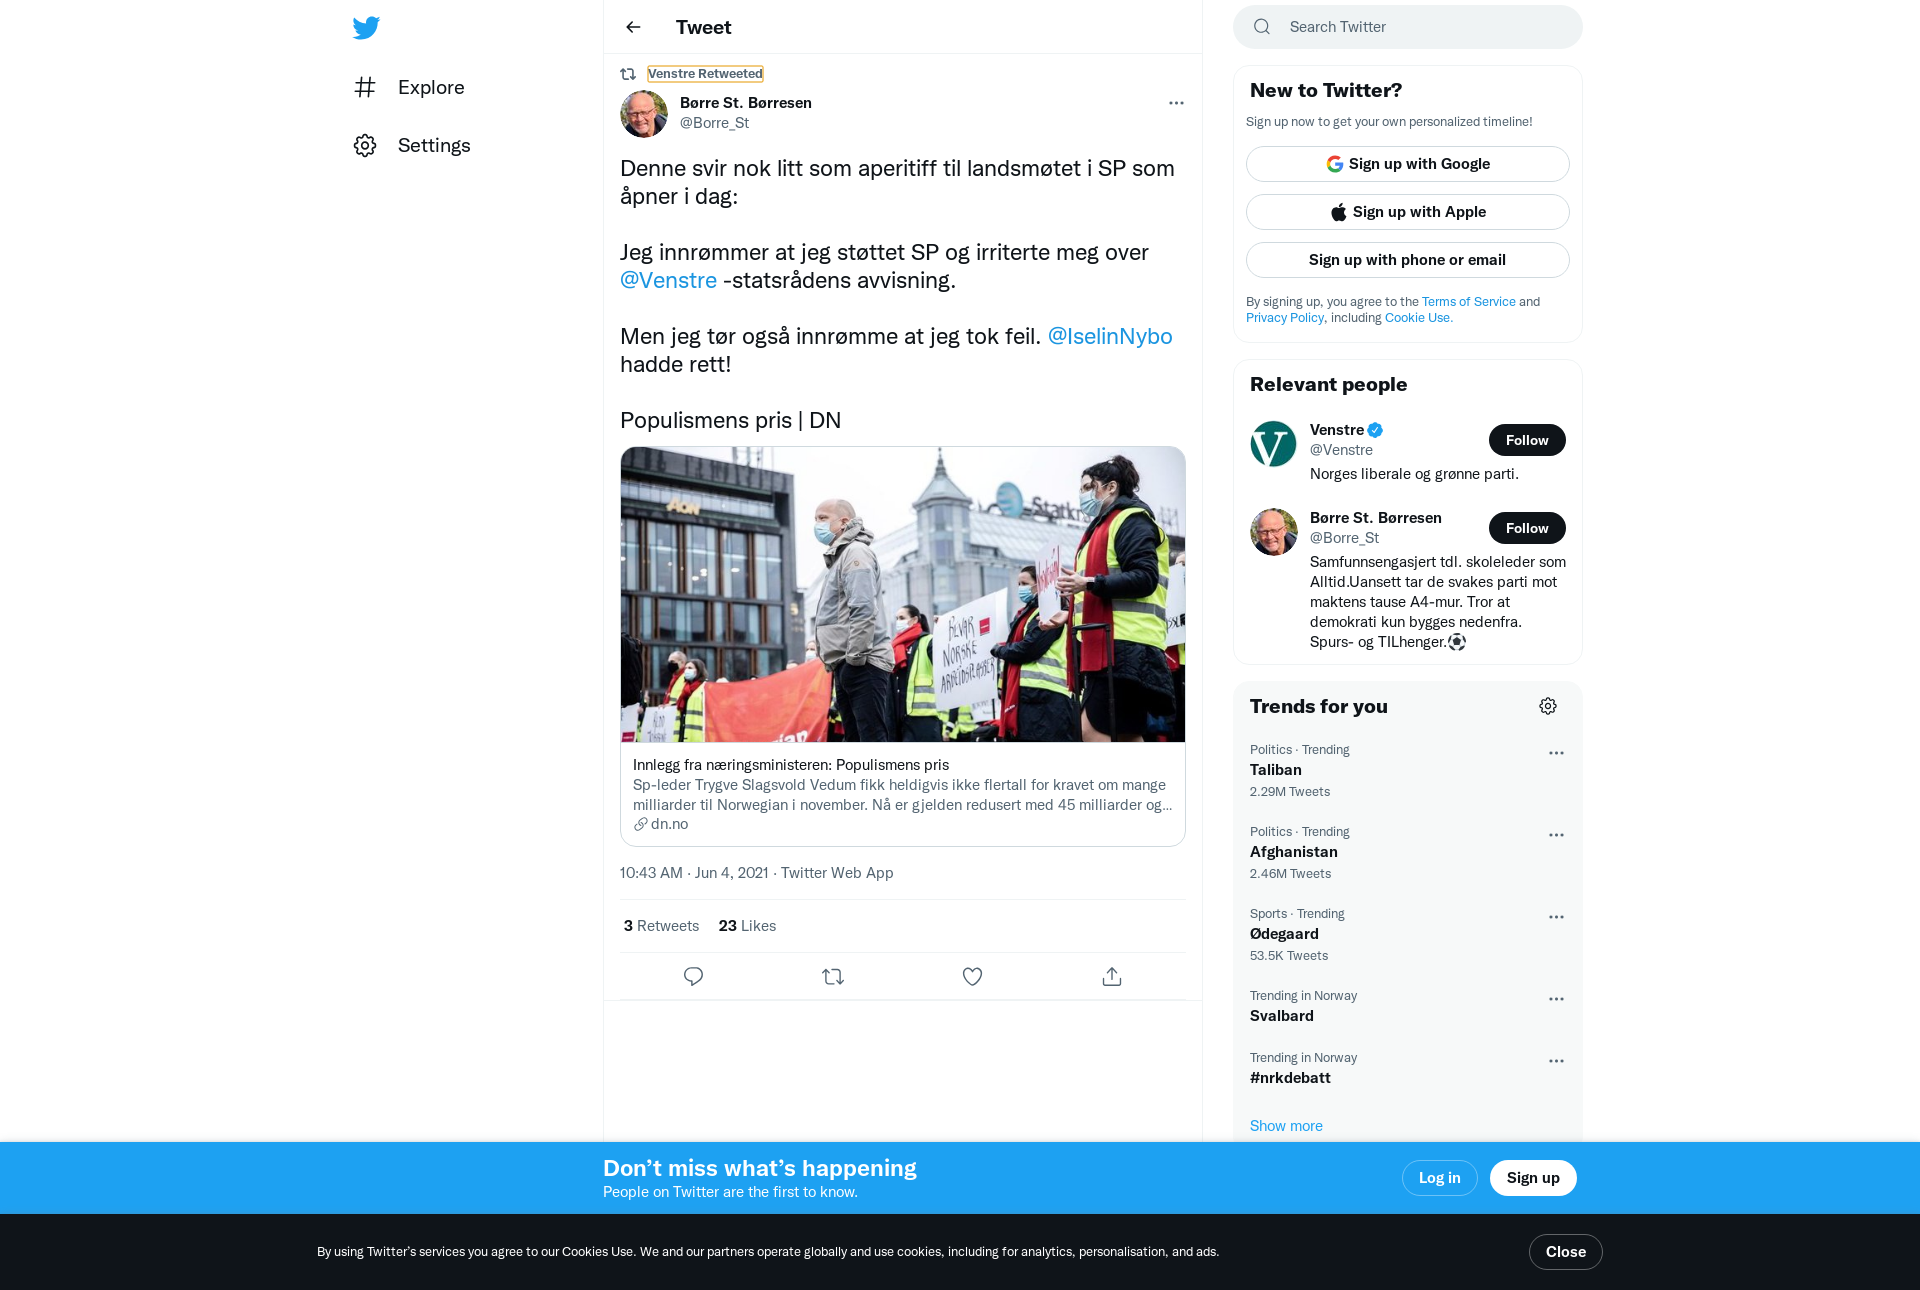Open trends settings gear icon
Screen dimensions: 1920x1290
click(1548, 706)
